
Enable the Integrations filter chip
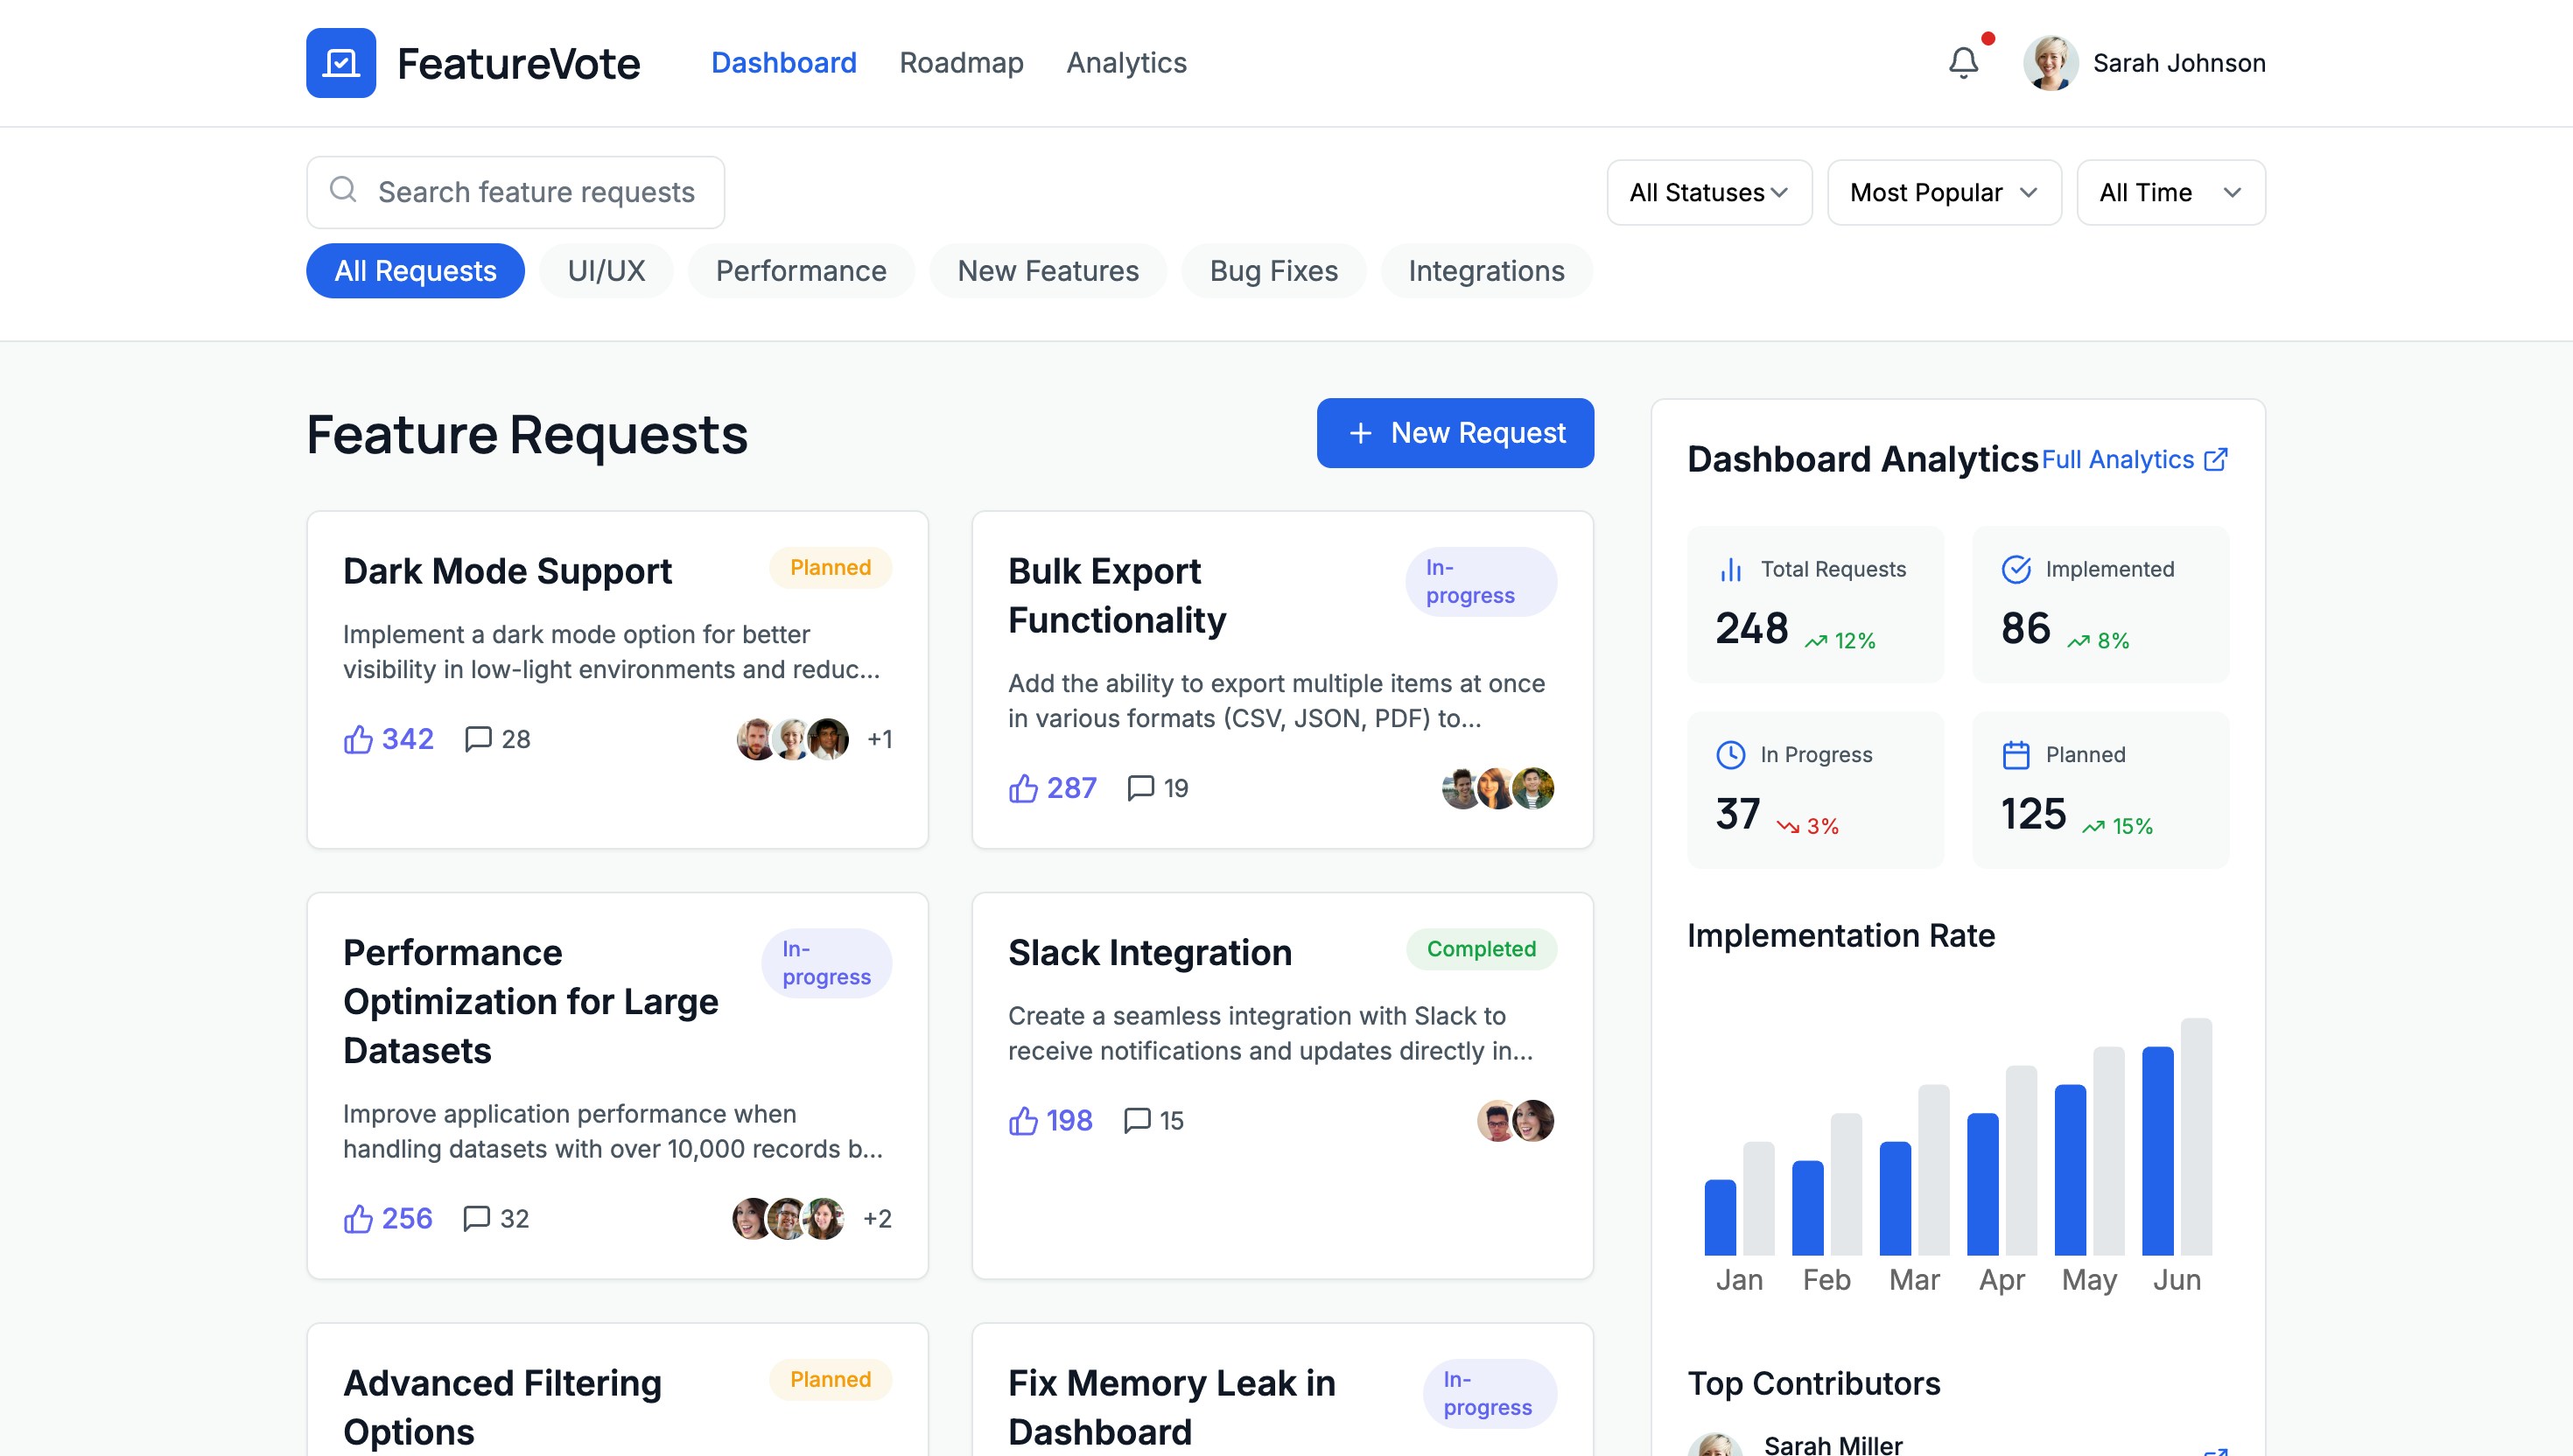coord(1486,271)
